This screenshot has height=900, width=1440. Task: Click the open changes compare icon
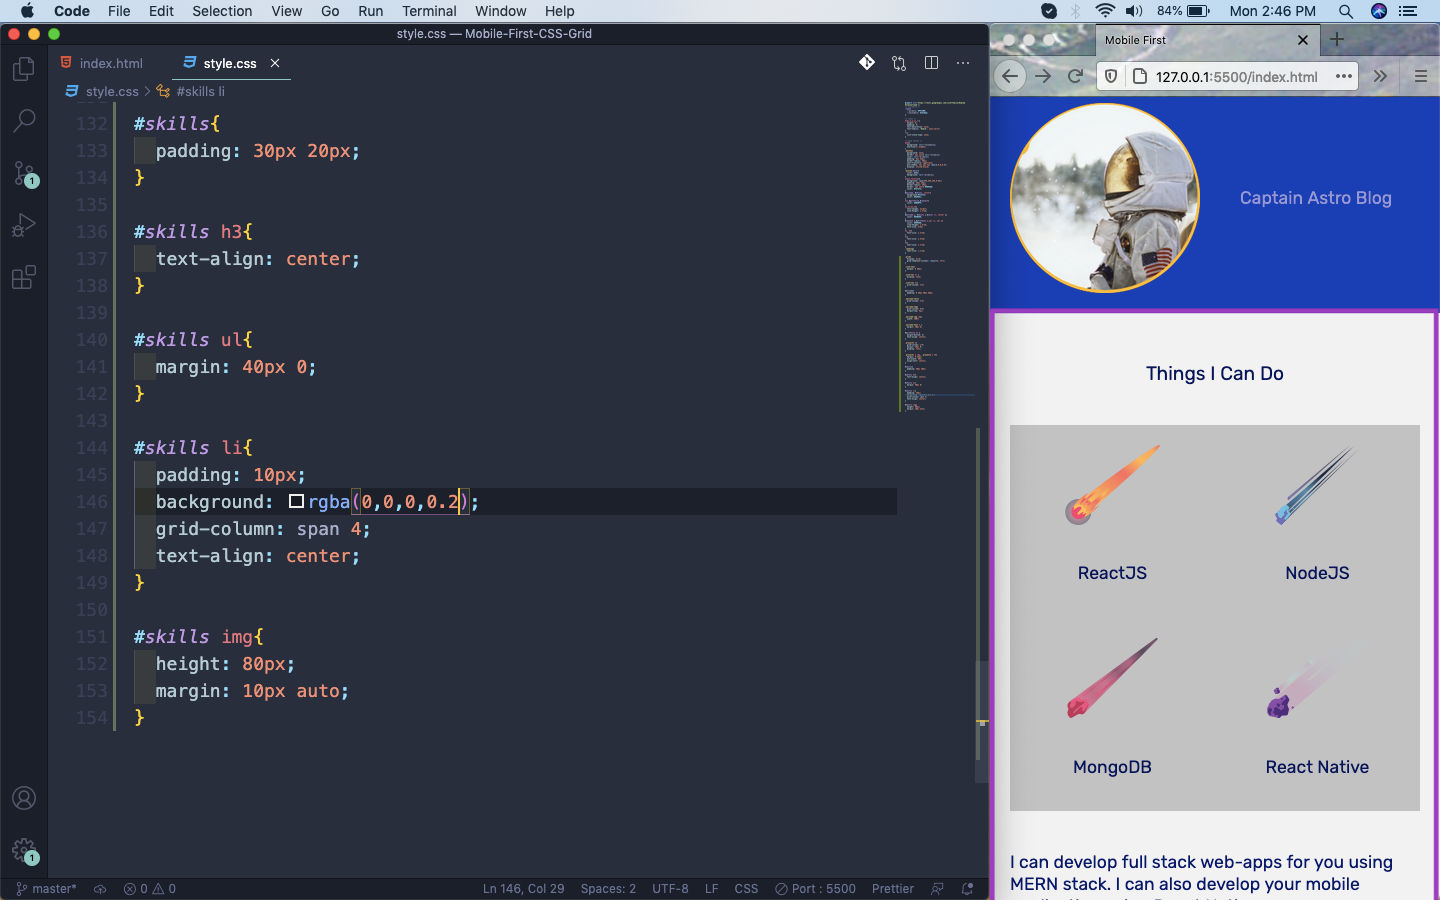pos(899,63)
